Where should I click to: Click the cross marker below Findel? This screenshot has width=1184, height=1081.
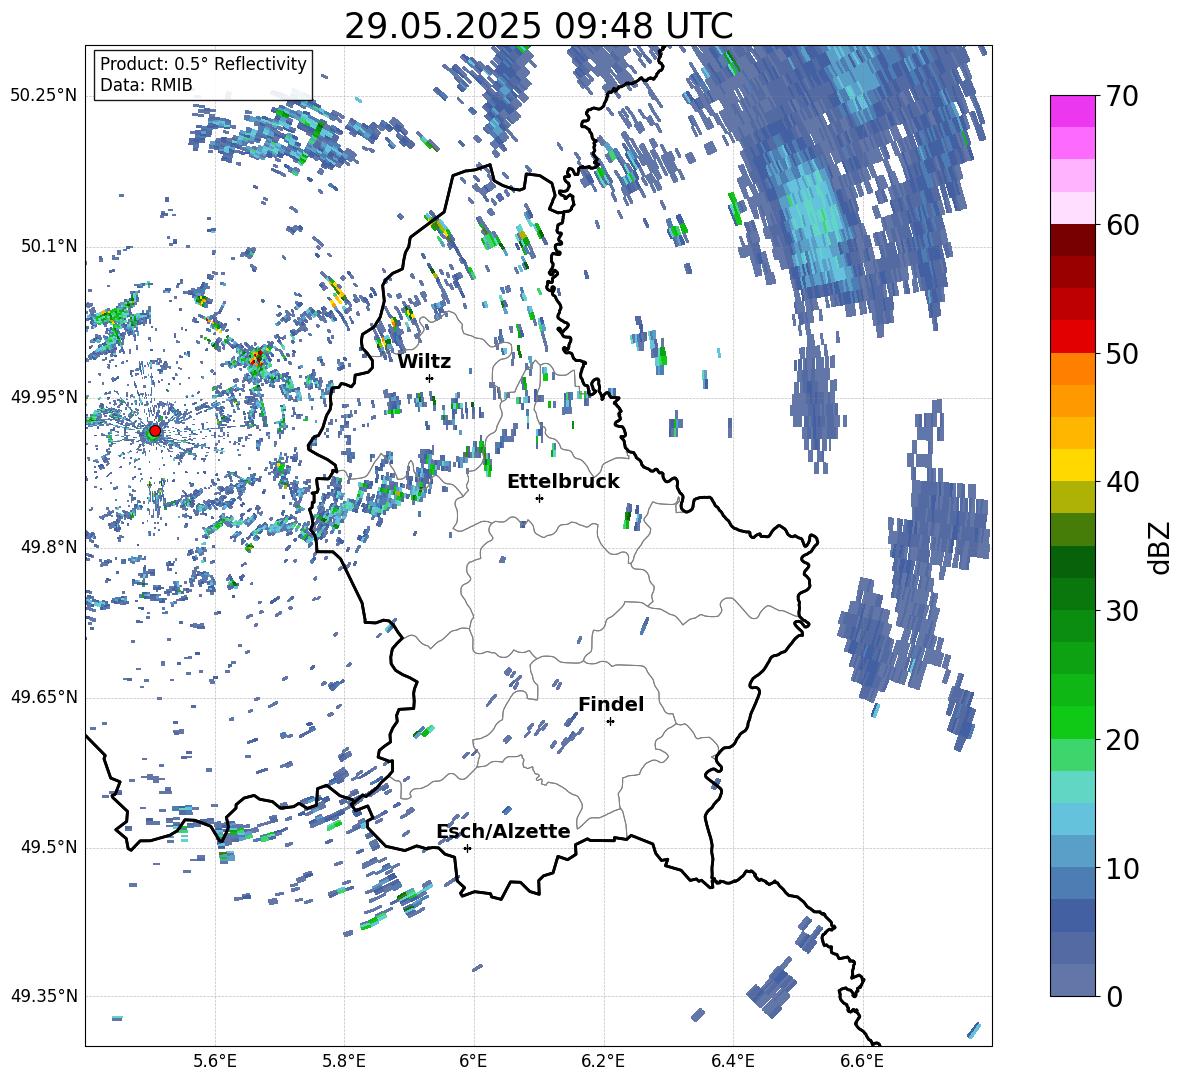pos(610,722)
